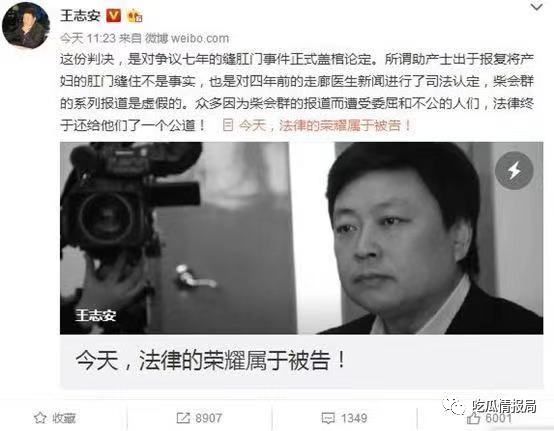The height and width of the screenshot is (431, 554).
Task: Click the membership badge beside the verified icon
Action: click(x=135, y=16)
